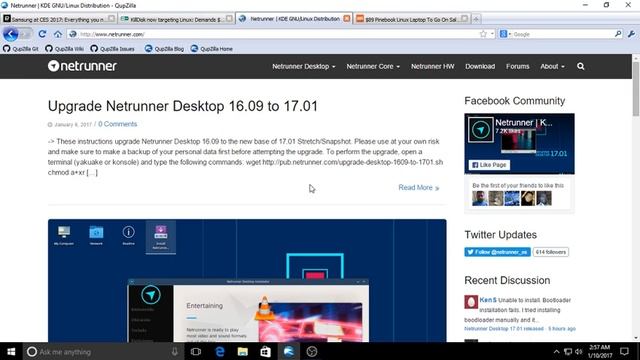
Task: Select QupZilla icon on taskbar
Action: coord(289,351)
